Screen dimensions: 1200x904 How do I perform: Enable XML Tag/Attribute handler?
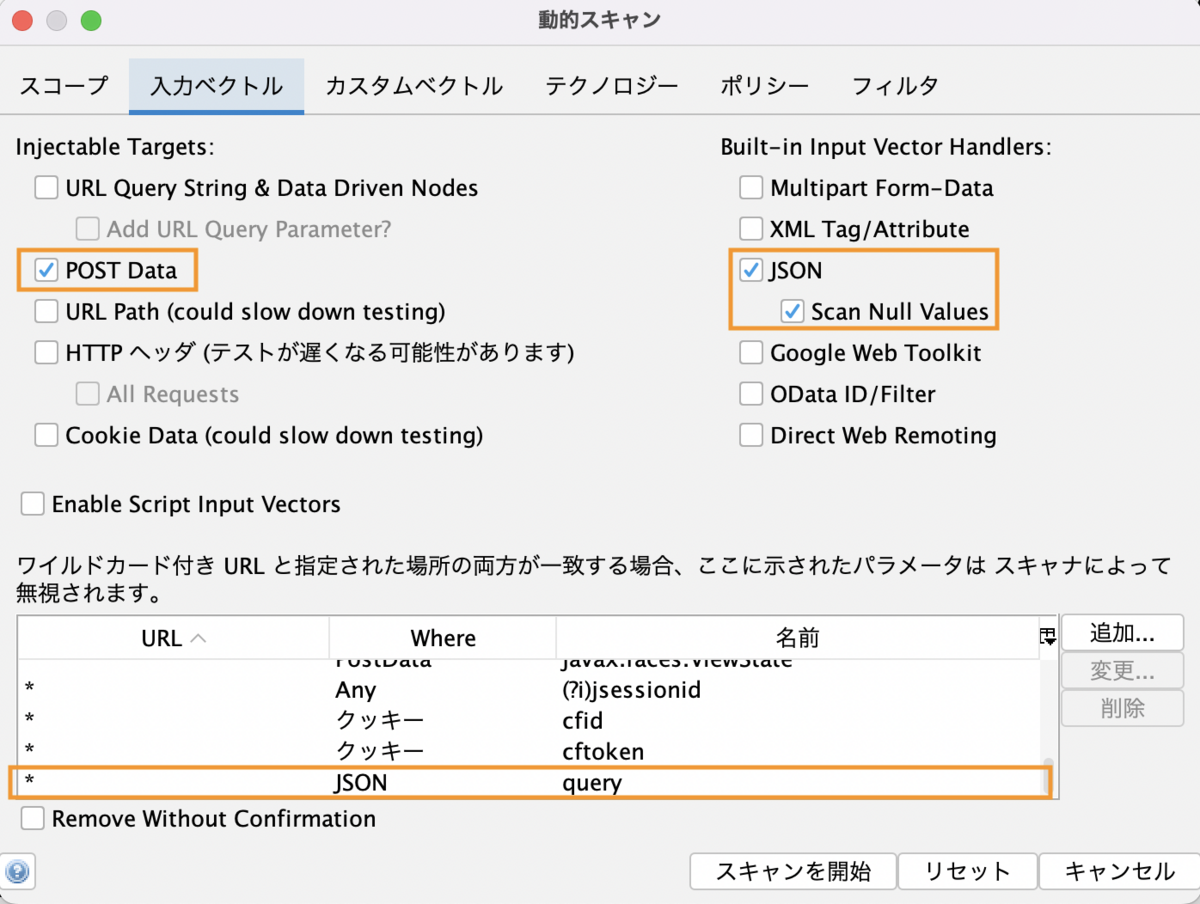(x=751, y=229)
